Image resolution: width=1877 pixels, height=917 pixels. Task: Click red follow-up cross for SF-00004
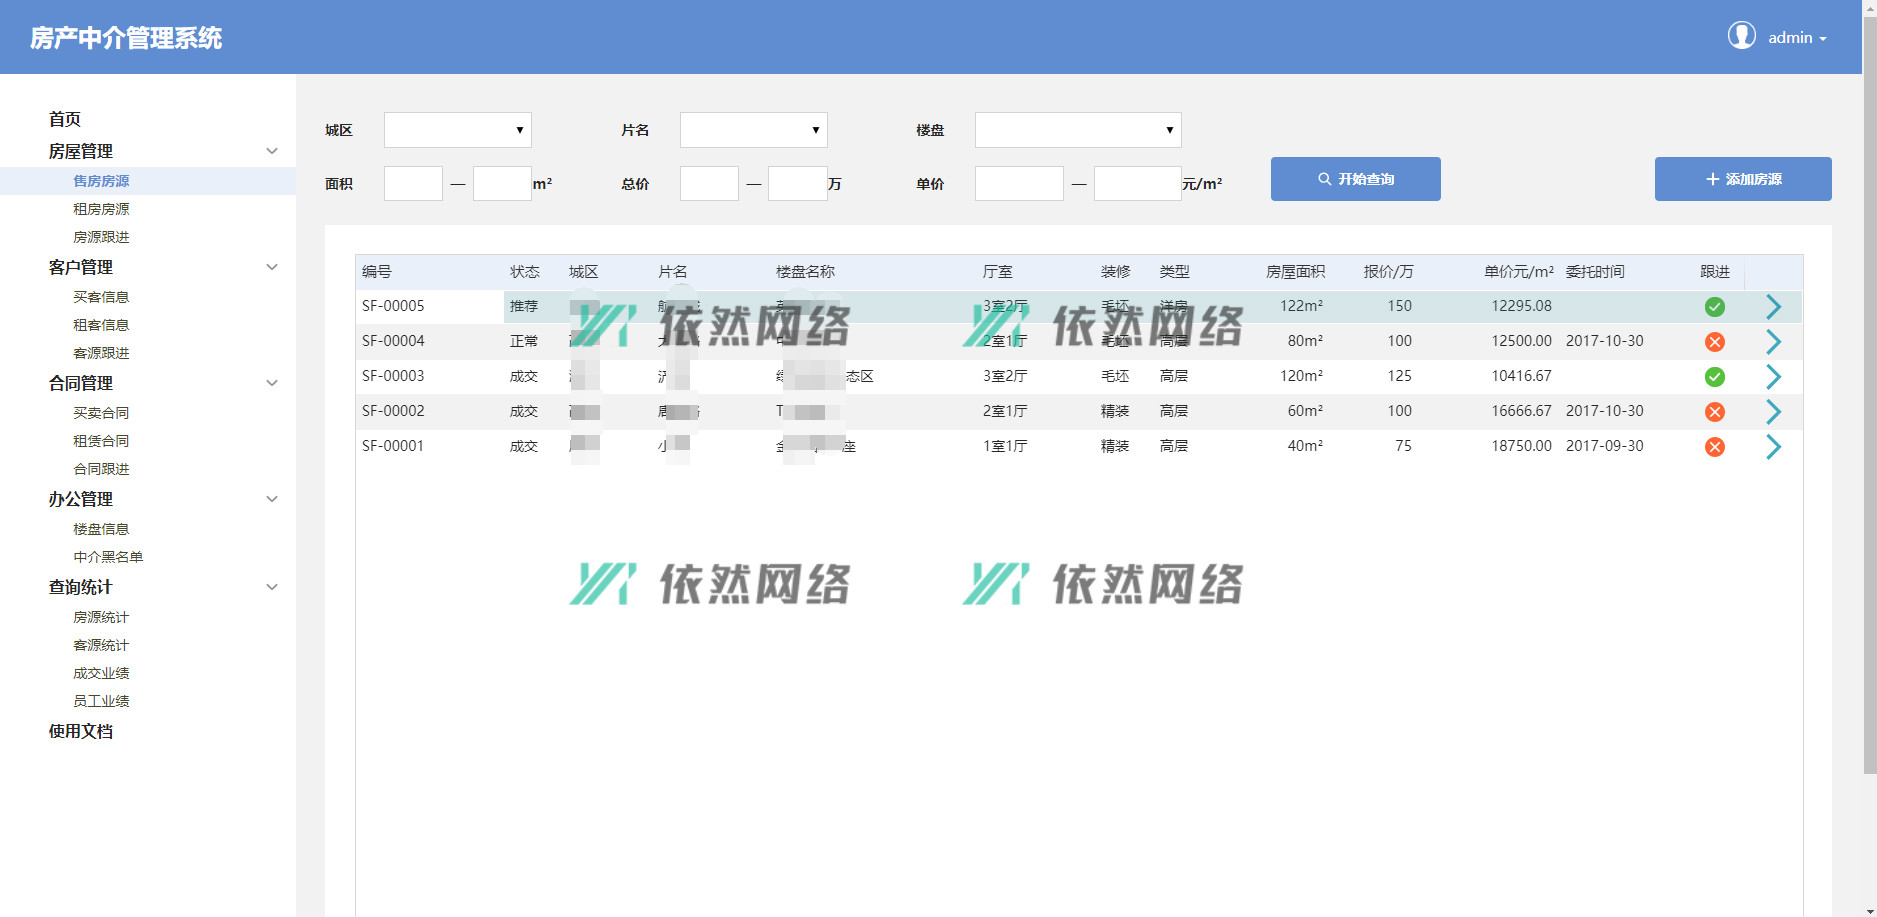[x=1714, y=342]
